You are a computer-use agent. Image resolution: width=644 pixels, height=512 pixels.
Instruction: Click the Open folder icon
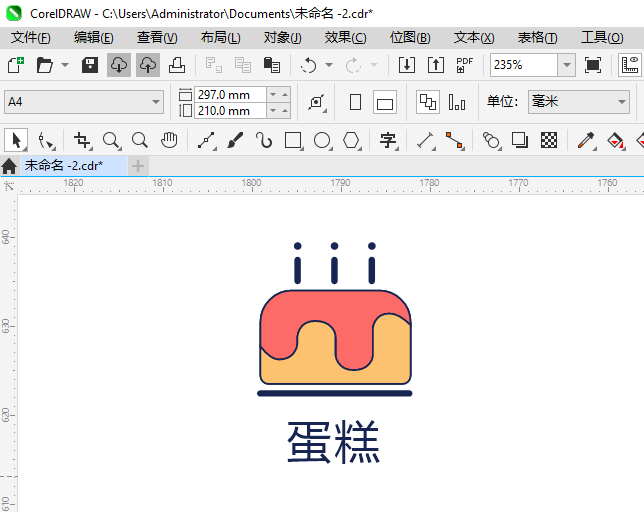(44, 65)
